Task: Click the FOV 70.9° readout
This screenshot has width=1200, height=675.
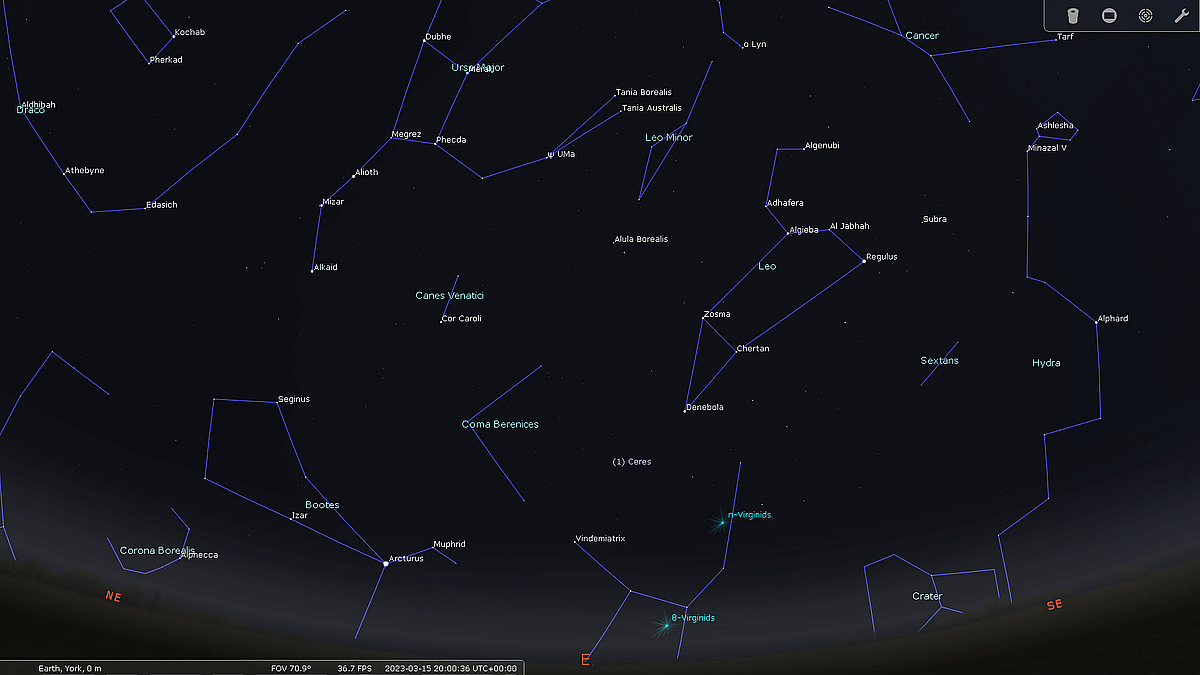Action: 291,668
